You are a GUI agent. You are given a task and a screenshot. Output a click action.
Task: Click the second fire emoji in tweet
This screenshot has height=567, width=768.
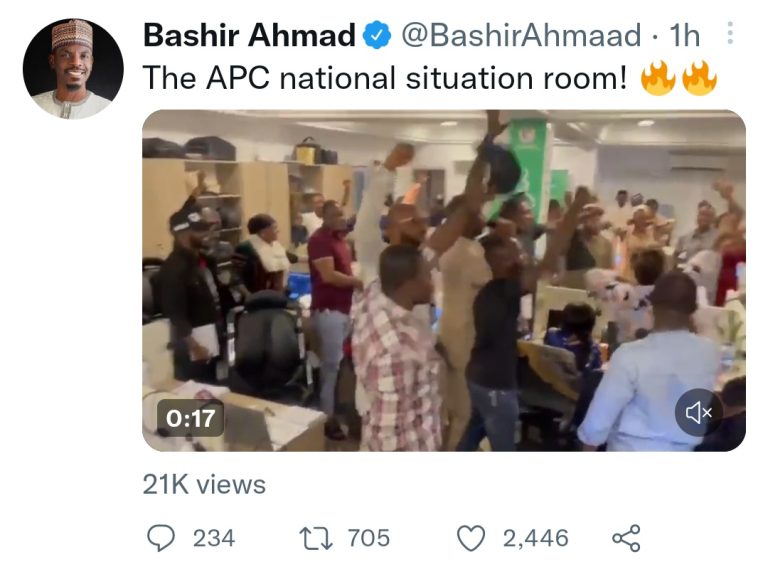click(x=699, y=78)
